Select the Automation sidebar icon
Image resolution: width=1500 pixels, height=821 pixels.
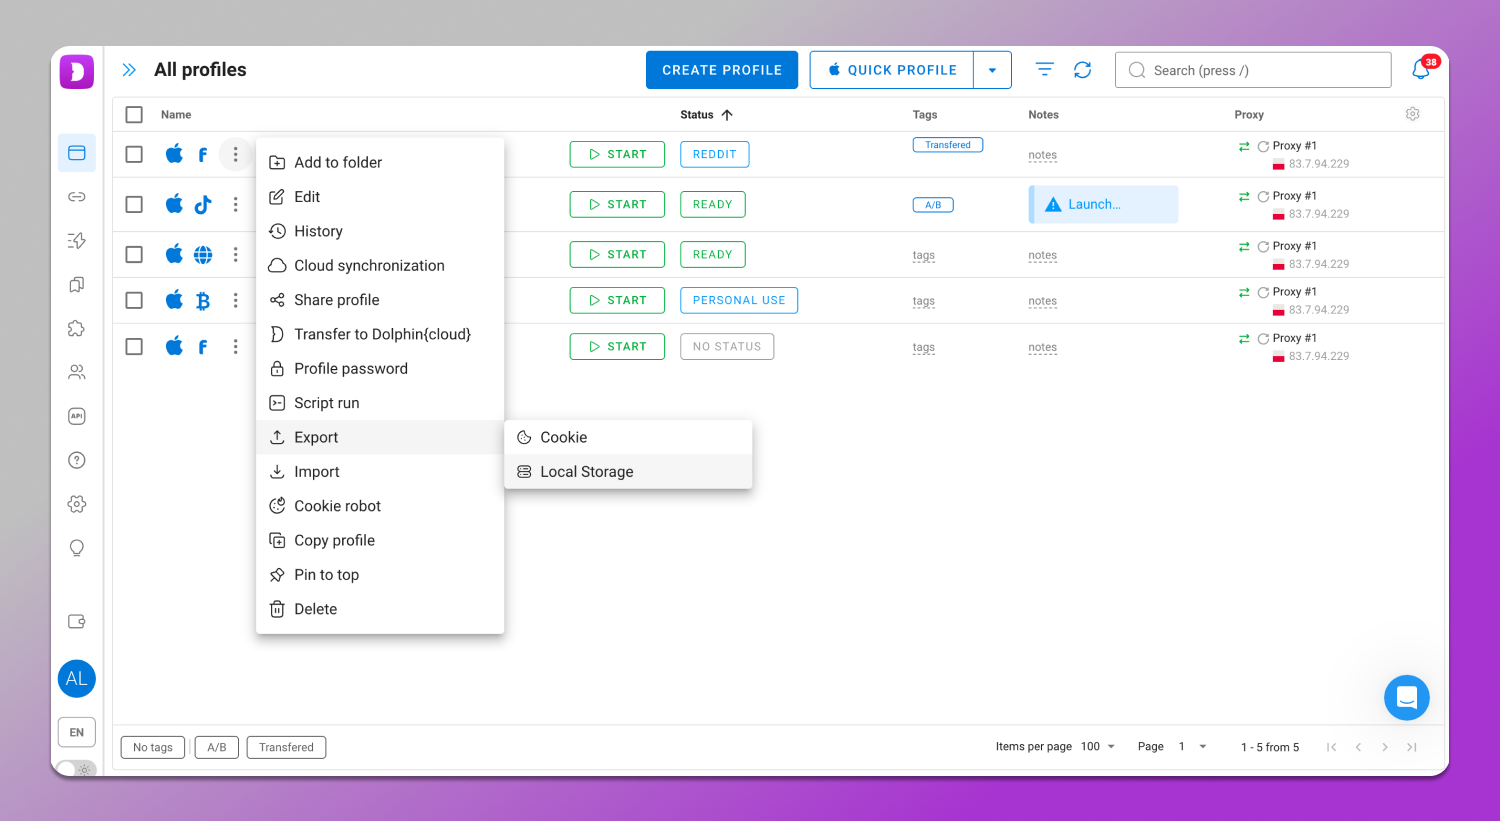click(x=77, y=240)
